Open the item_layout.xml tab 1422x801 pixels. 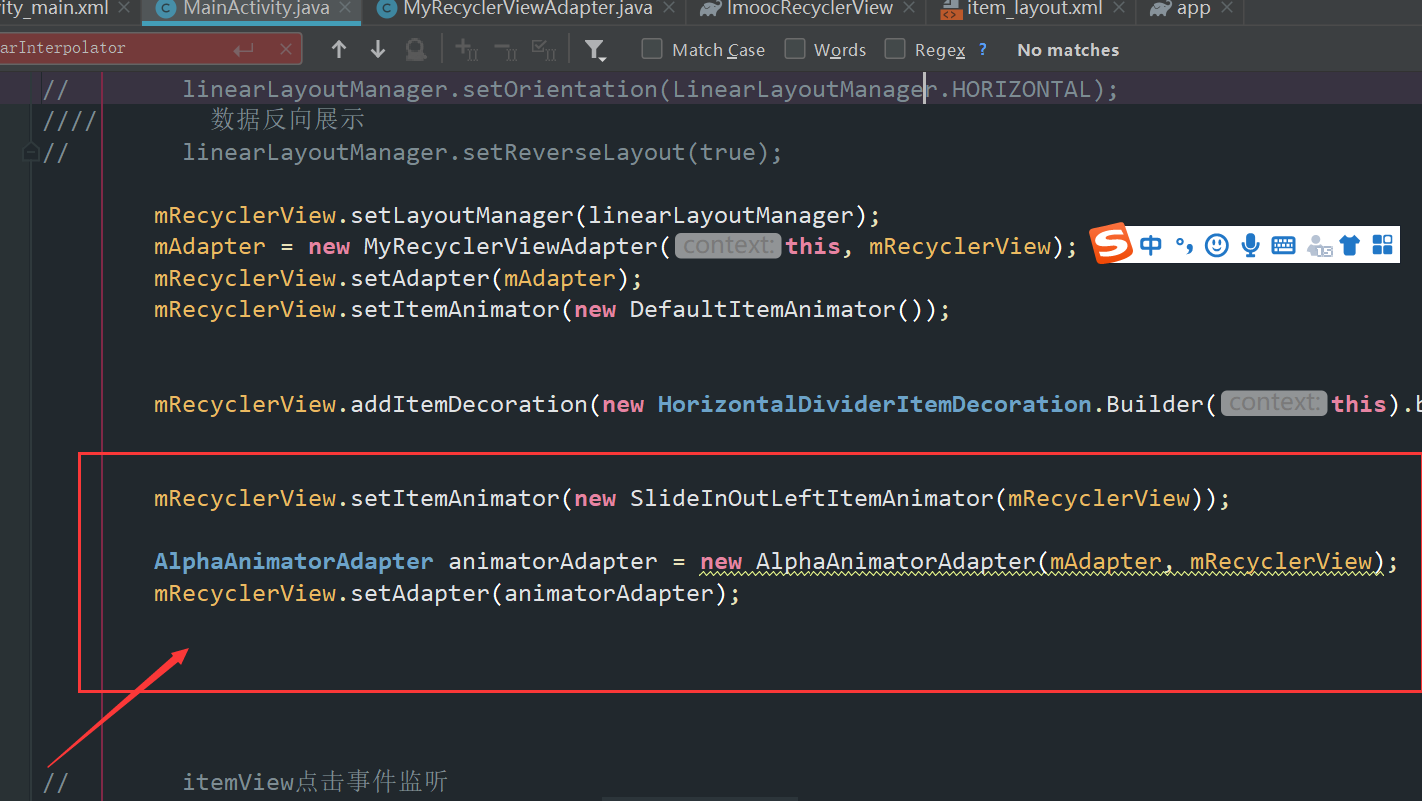[x=1035, y=9]
